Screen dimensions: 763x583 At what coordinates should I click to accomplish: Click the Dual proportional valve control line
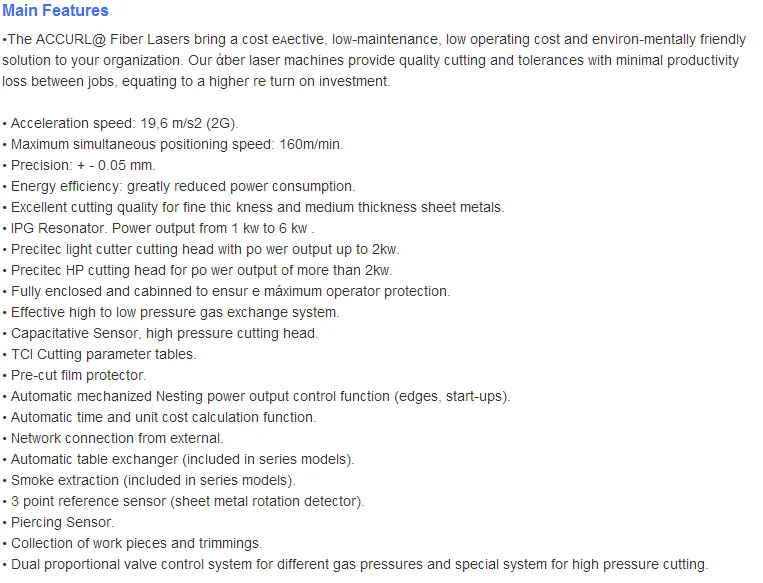coord(355,564)
